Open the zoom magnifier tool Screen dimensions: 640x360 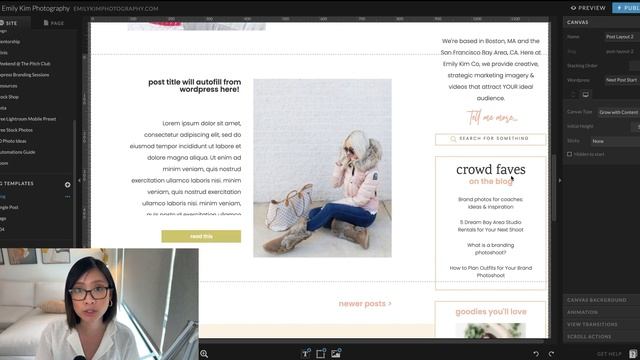coord(204,354)
